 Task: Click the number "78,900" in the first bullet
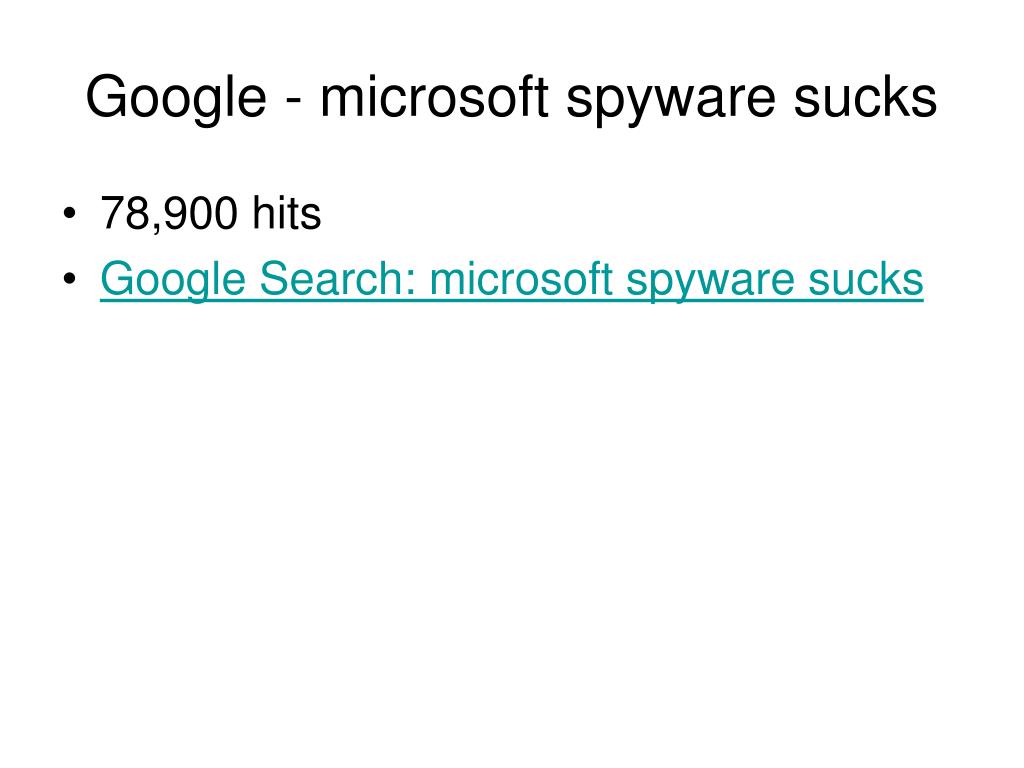(x=168, y=214)
